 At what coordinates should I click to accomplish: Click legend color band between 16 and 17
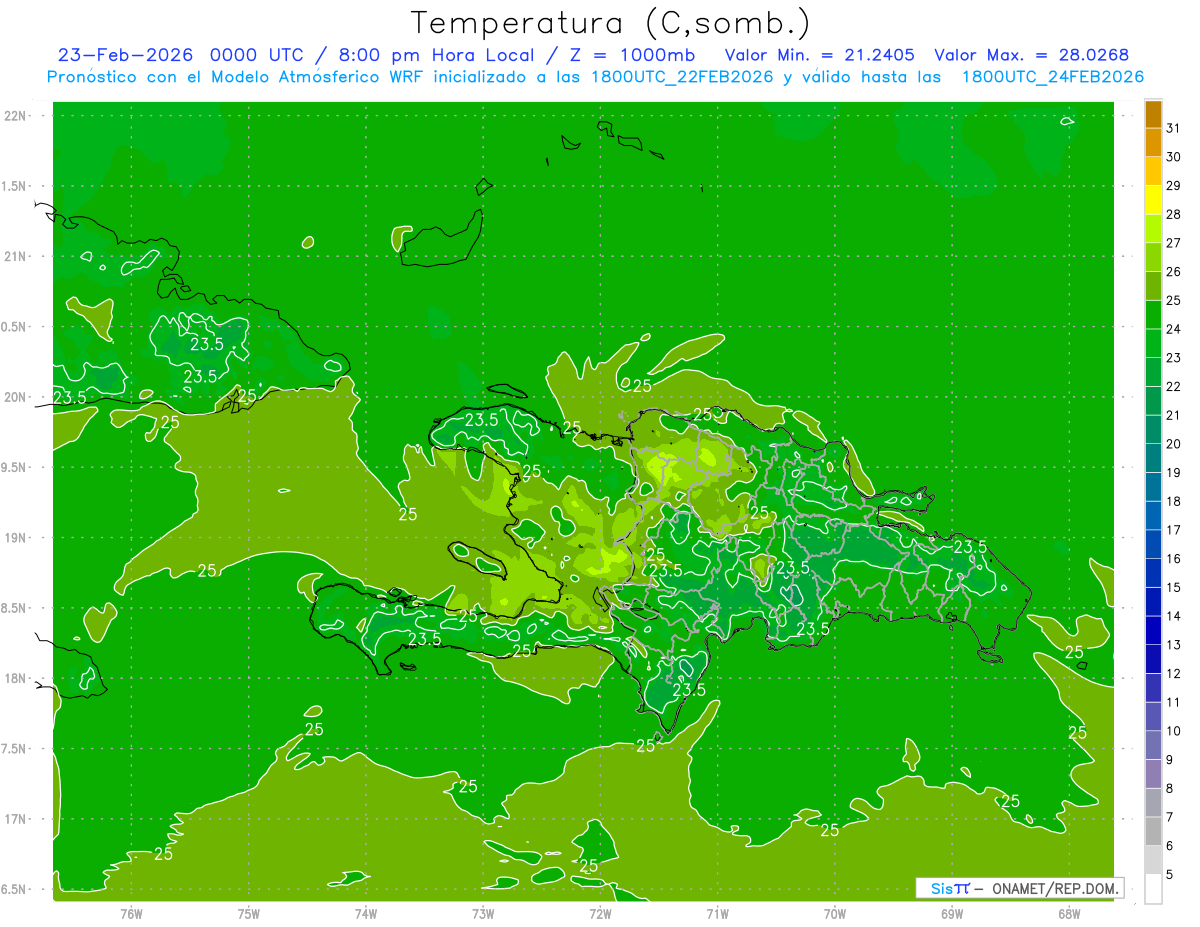tap(1153, 544)
